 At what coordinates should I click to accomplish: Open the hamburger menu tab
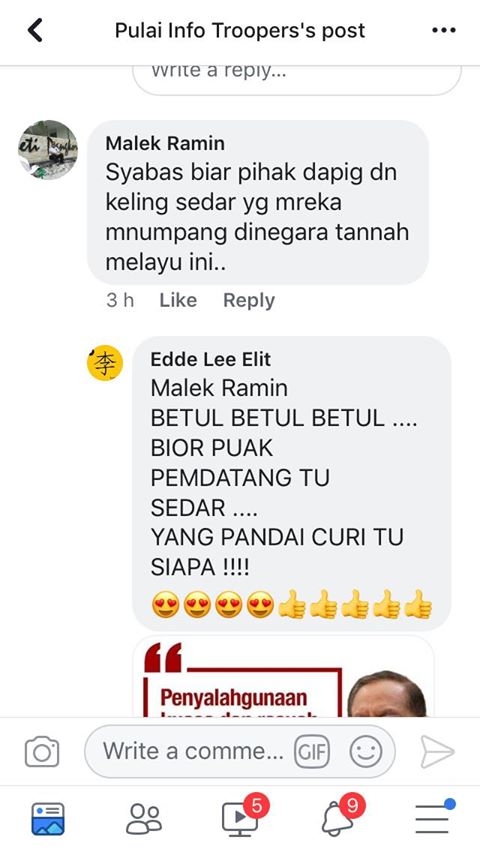(x=435, y=816)
